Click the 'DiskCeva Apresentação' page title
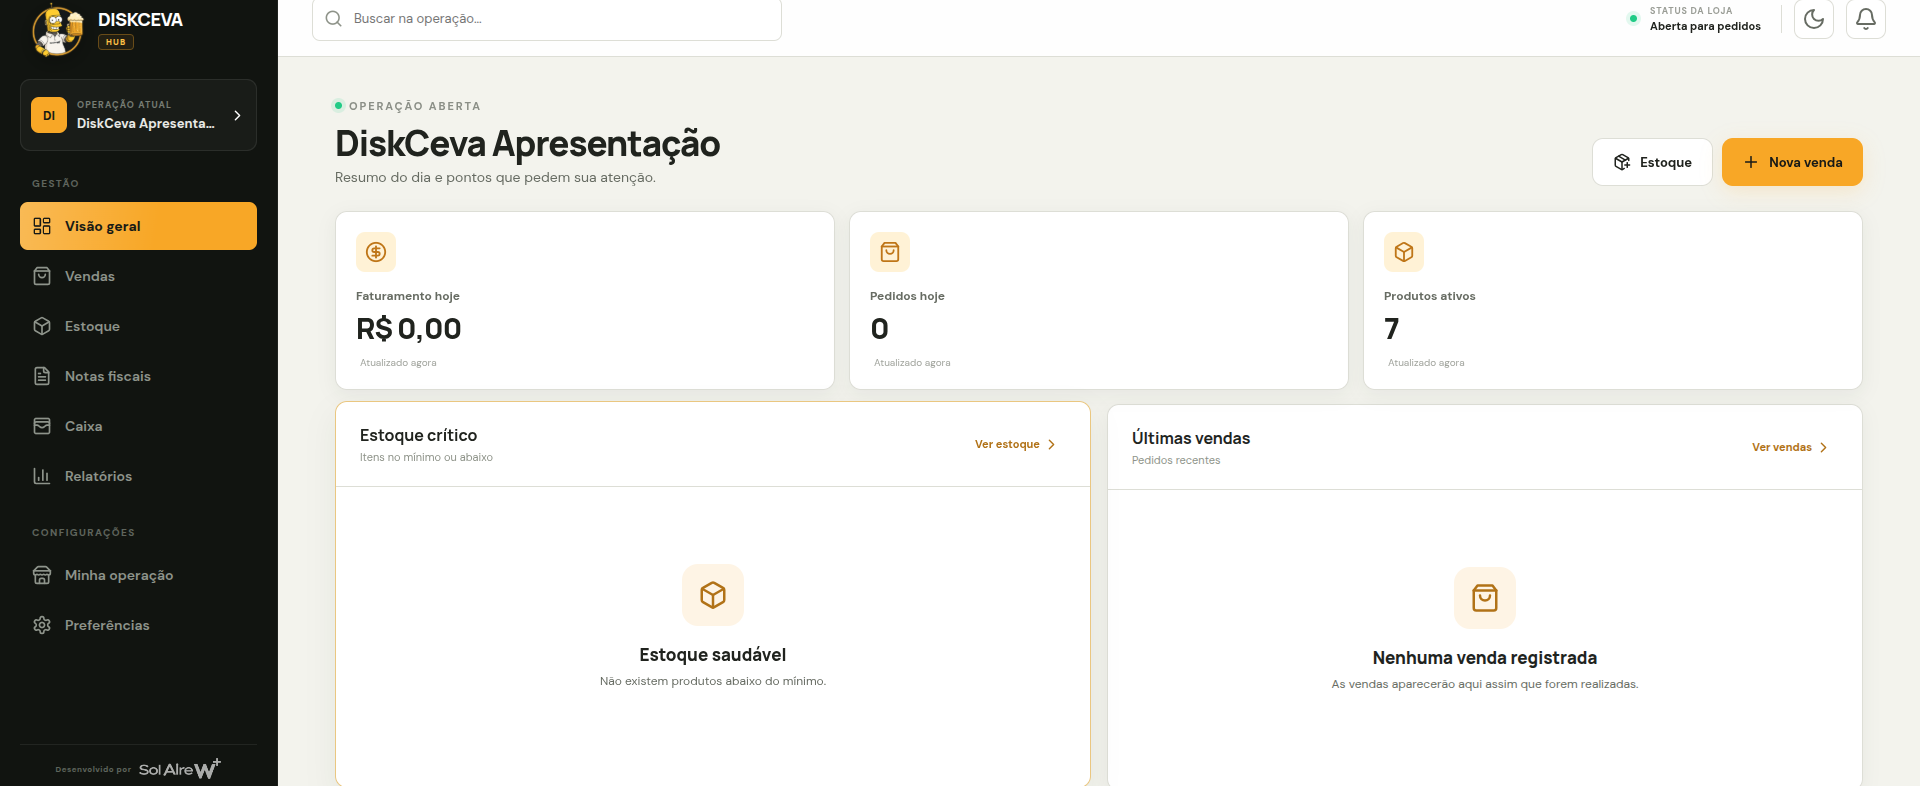The width and height of the screenshot is (1920, 786). point(527,144)
